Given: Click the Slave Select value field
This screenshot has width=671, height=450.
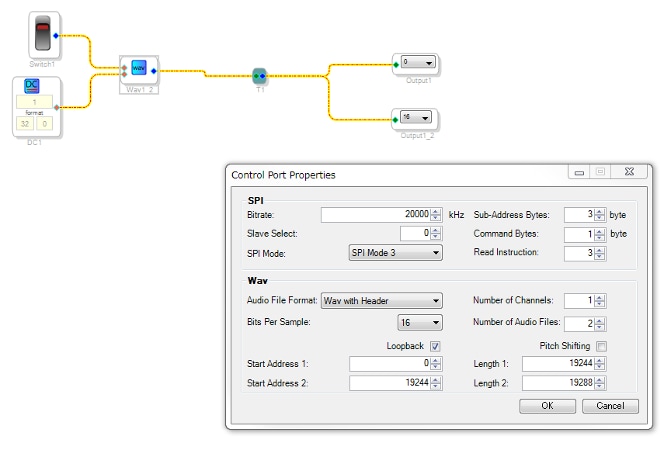Looking at the screenshot, I should [415, 234].
